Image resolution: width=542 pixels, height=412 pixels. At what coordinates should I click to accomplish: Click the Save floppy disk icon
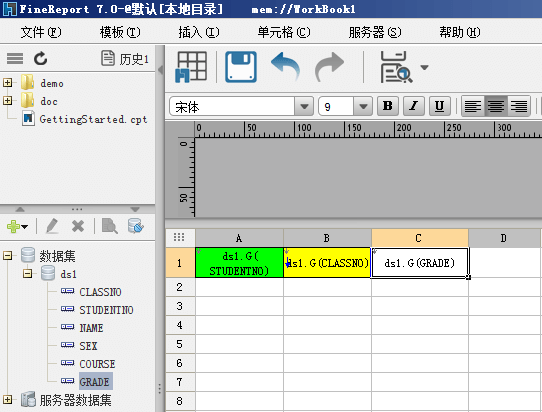pyautogui.click(x=241, y=67)
